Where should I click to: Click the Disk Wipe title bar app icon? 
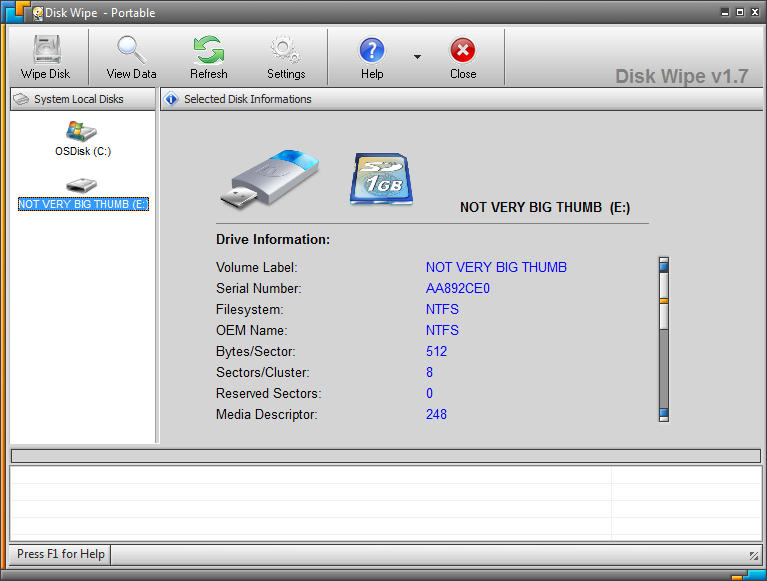(x=38, y=13)
